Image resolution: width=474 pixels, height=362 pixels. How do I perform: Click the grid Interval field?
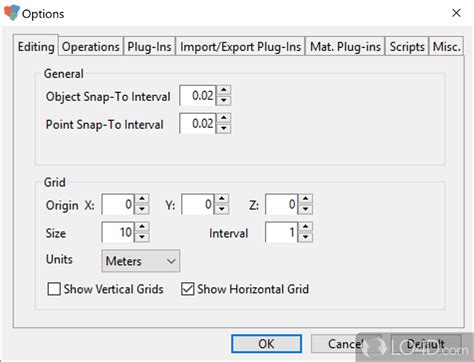282,232
